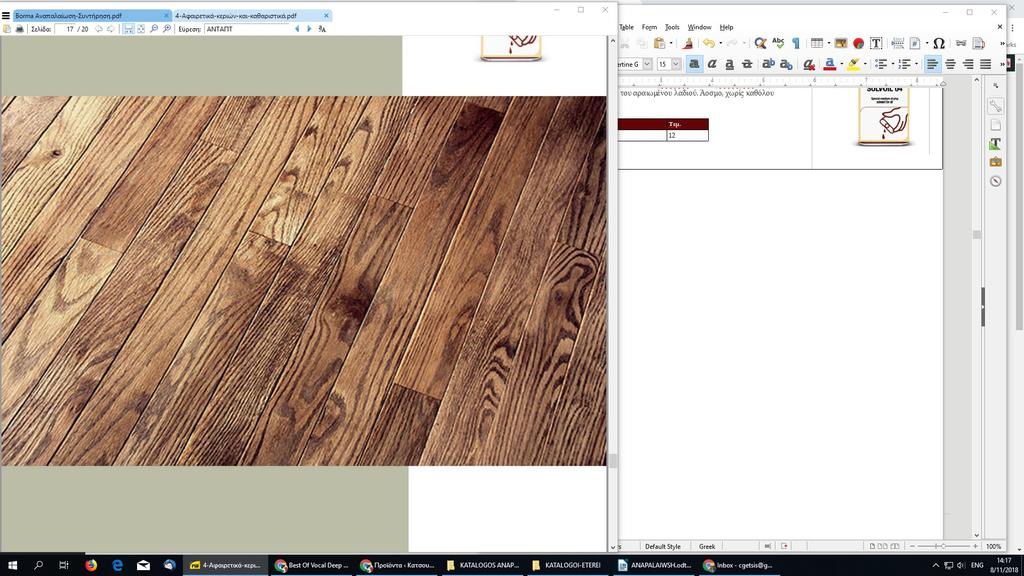
Task: Expand the numbered list dropdown arrow
Action: (916, 64)
